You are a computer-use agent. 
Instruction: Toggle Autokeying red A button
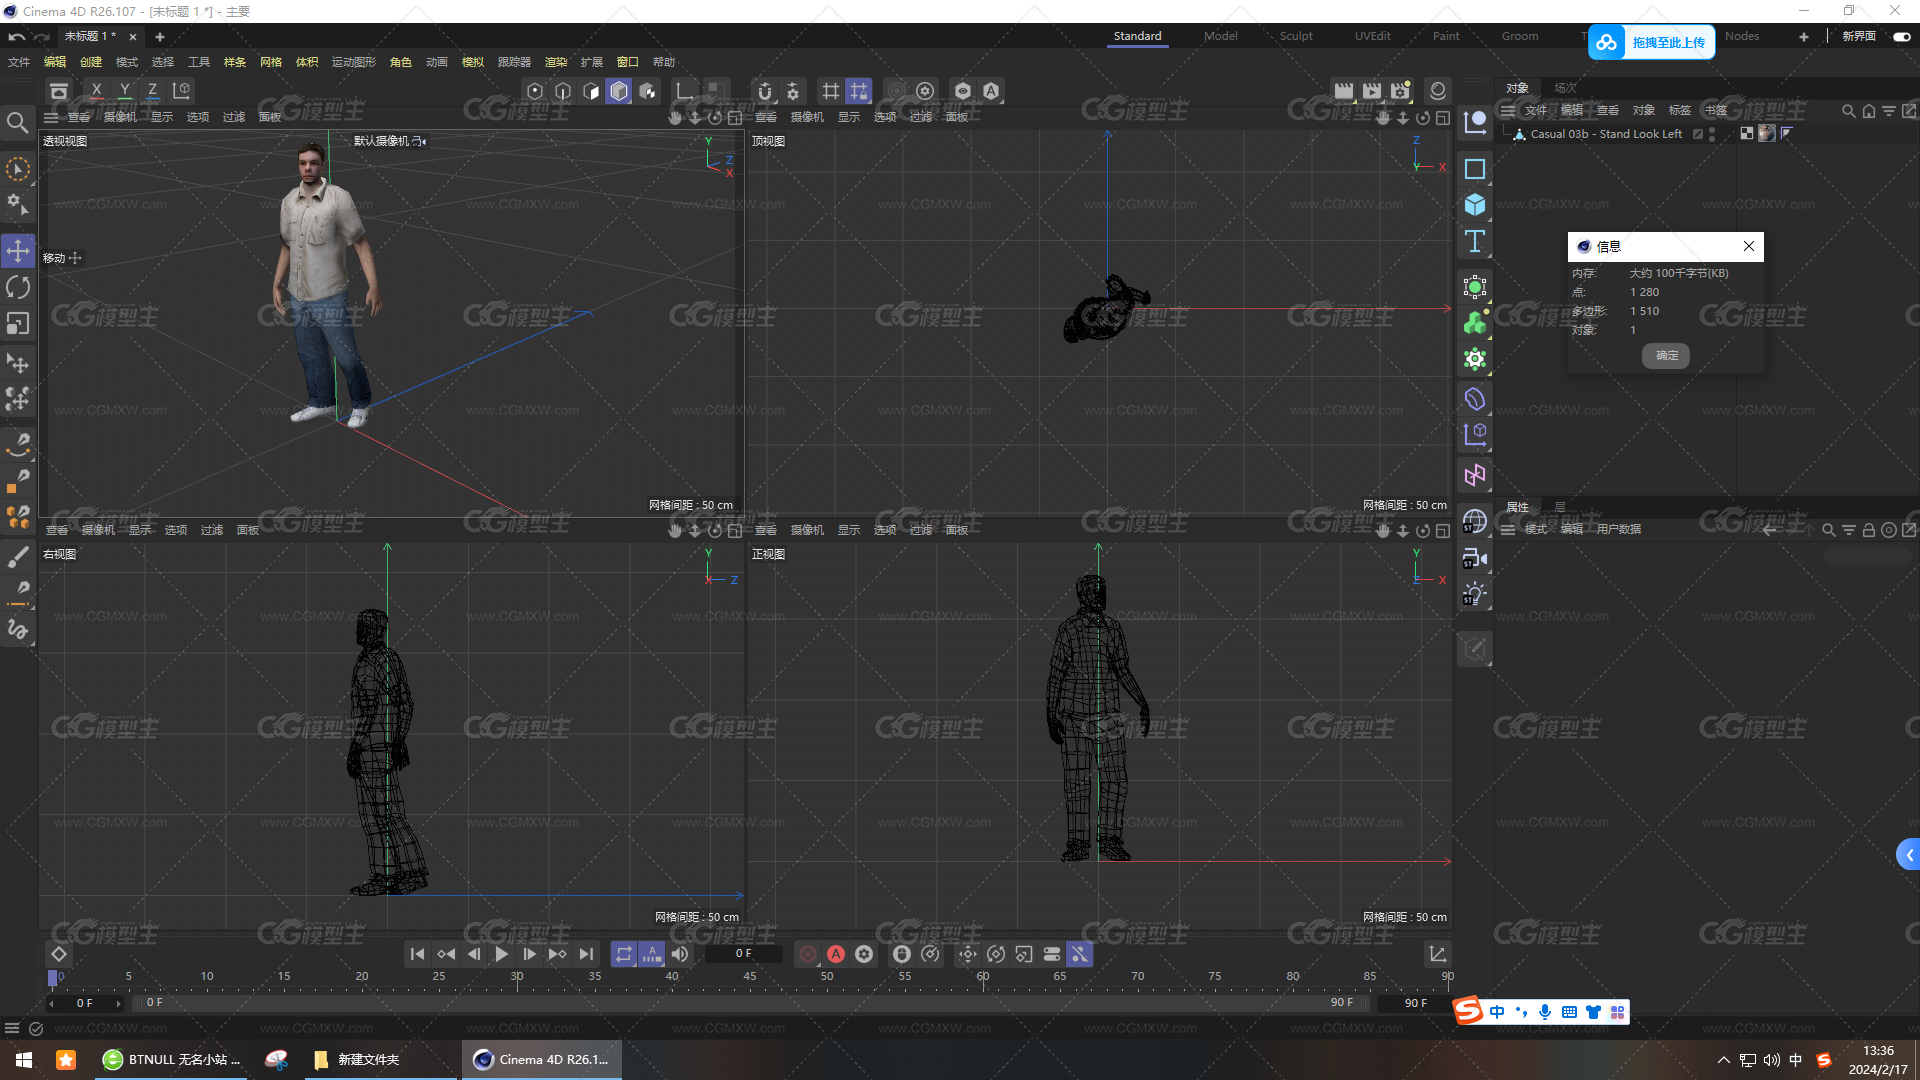tap(836, 954)
